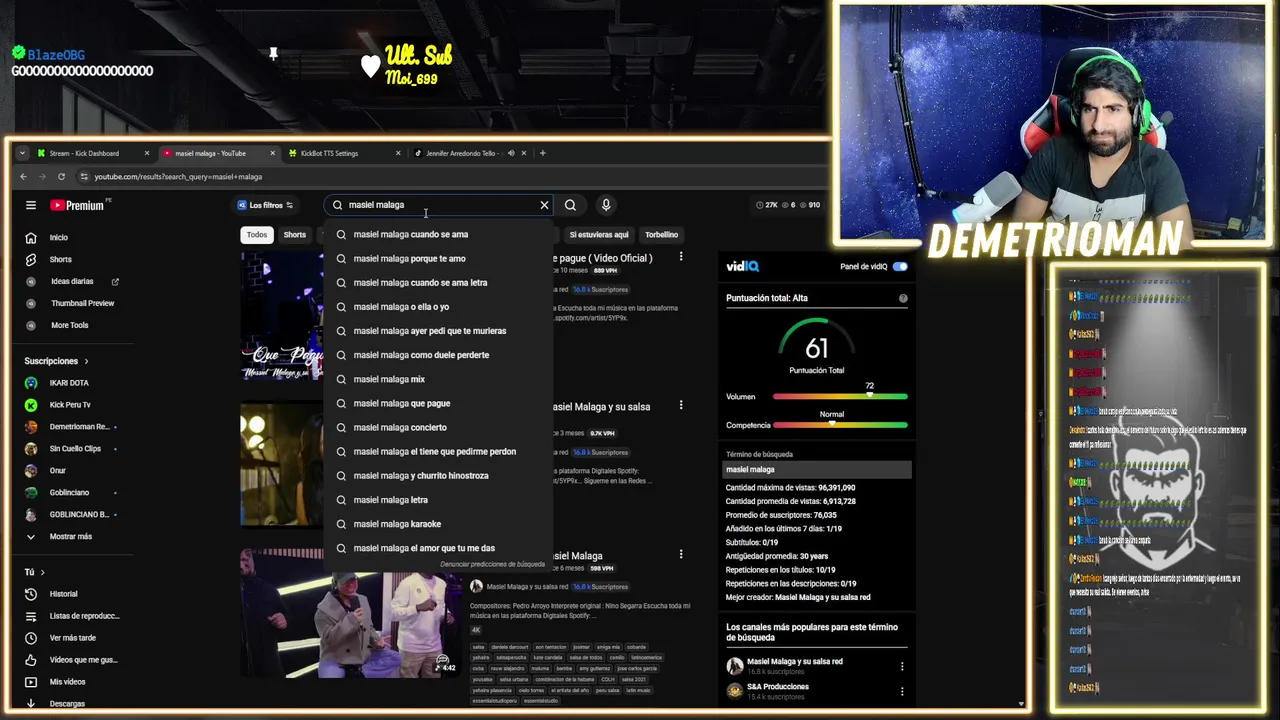Choose suggestion masiel malaga concierto
The height and width of the screenshot is (720, 1280).
[x=438, y=427]
